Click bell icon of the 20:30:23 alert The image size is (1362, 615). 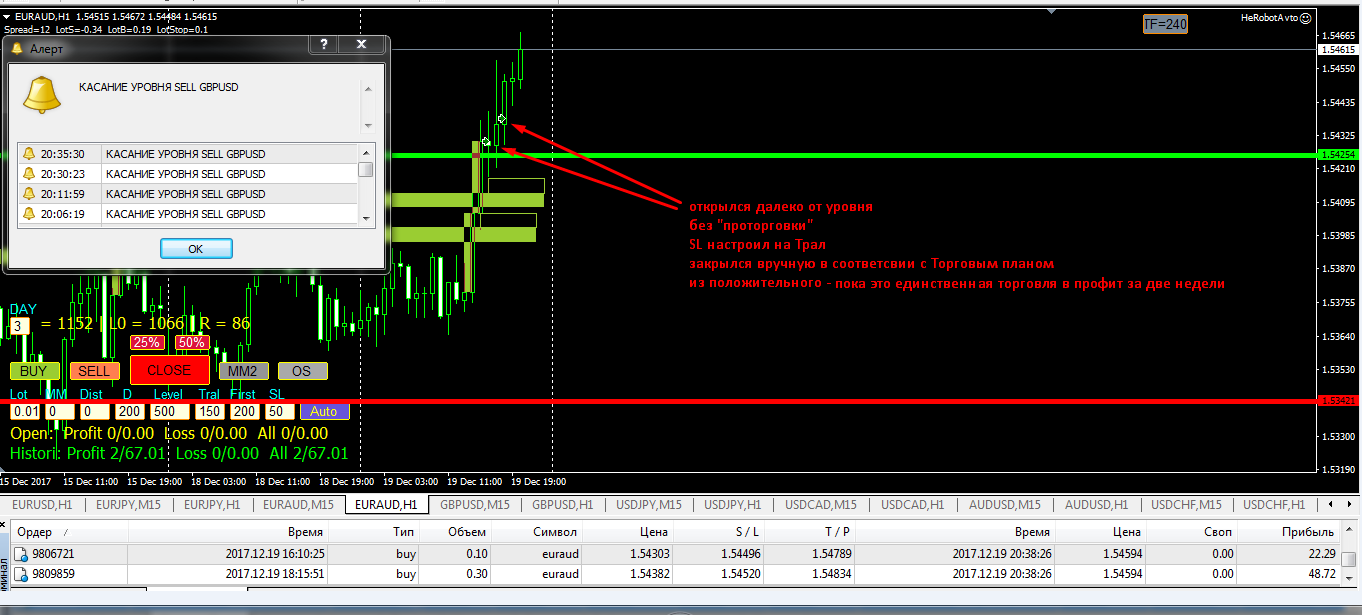[x=30, y=174]
